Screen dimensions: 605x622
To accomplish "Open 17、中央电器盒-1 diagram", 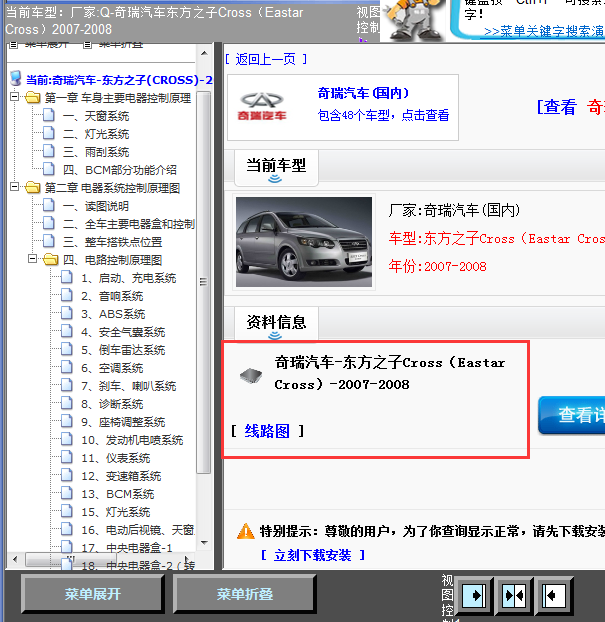I will 127,548.
